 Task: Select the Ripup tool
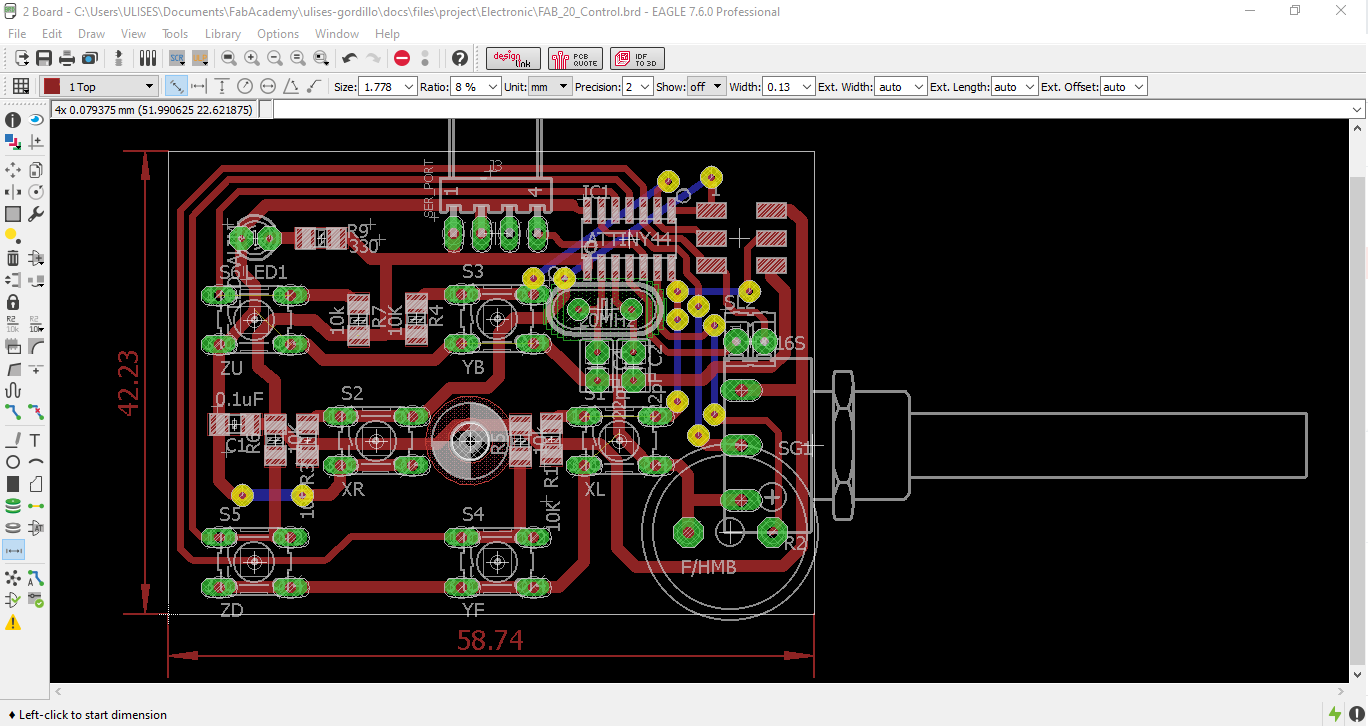point(36,412)
